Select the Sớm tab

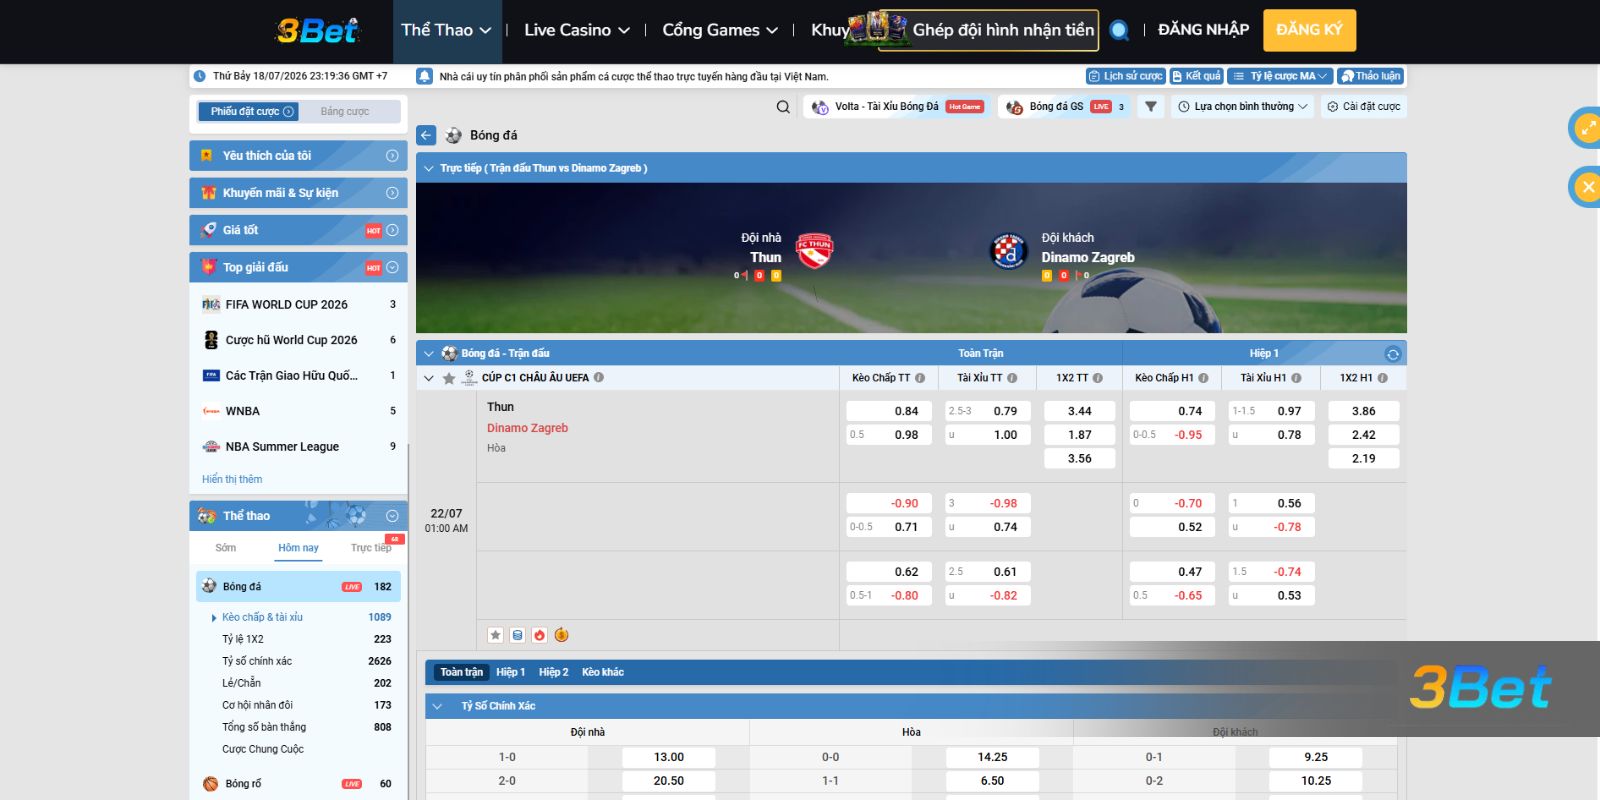point(226,548)
